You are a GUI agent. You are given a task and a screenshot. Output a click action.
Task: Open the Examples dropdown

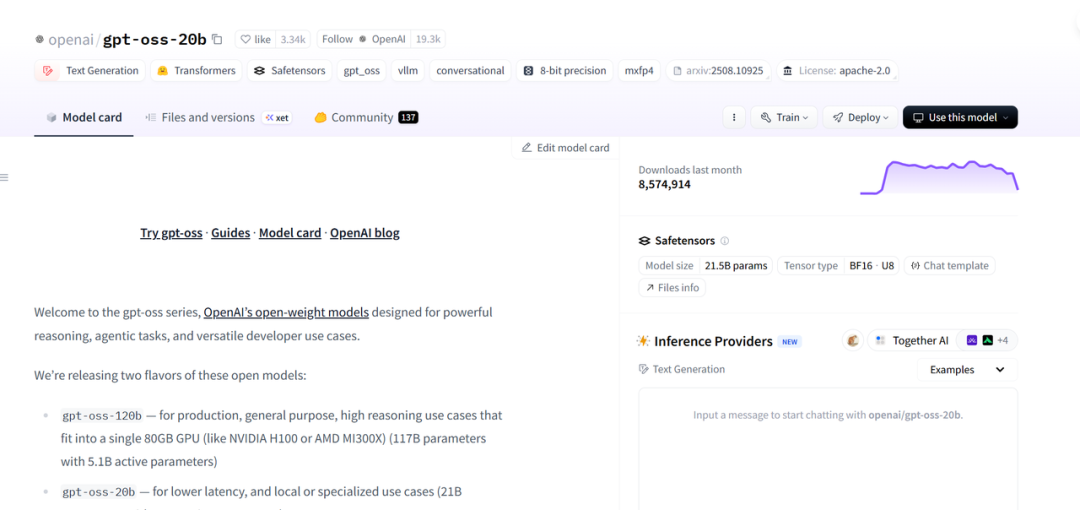[x=967, y=369]
